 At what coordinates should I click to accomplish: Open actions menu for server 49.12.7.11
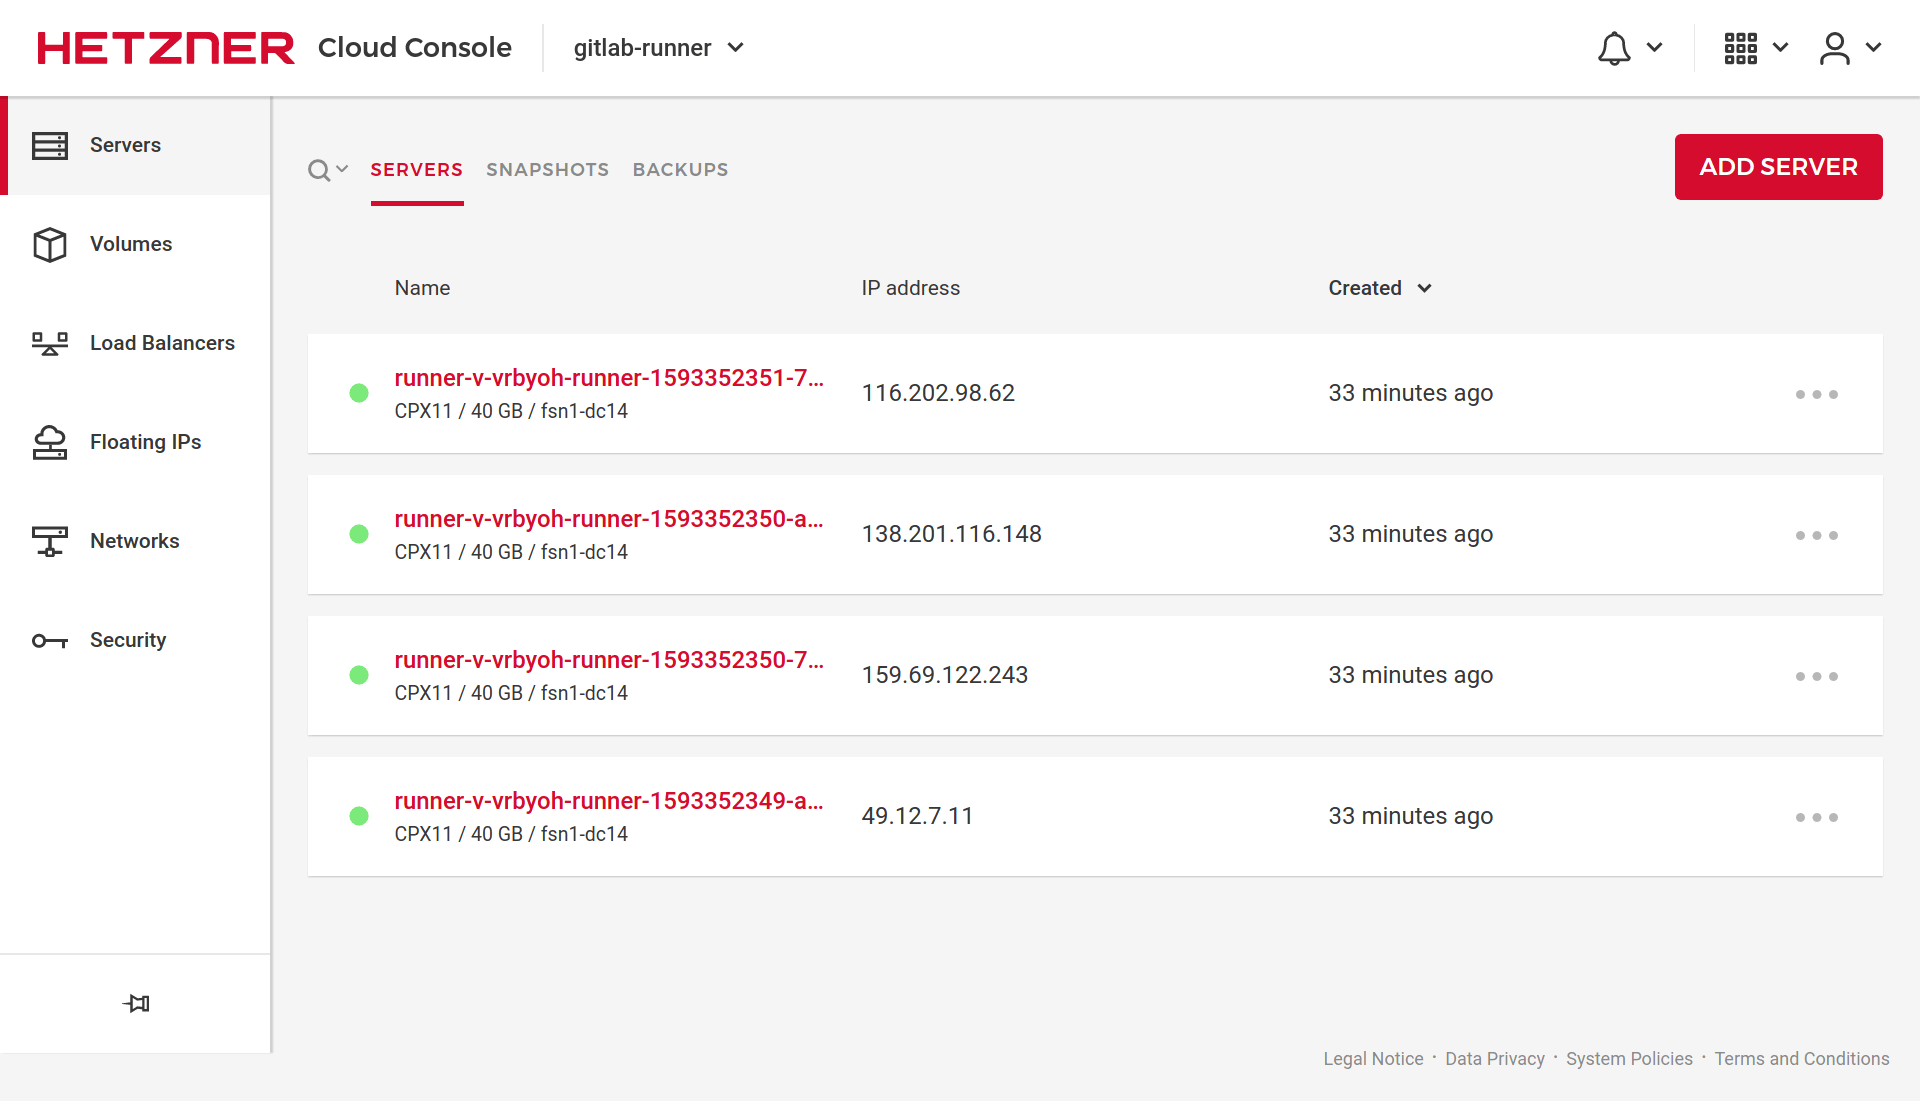tap(1816, 818)
